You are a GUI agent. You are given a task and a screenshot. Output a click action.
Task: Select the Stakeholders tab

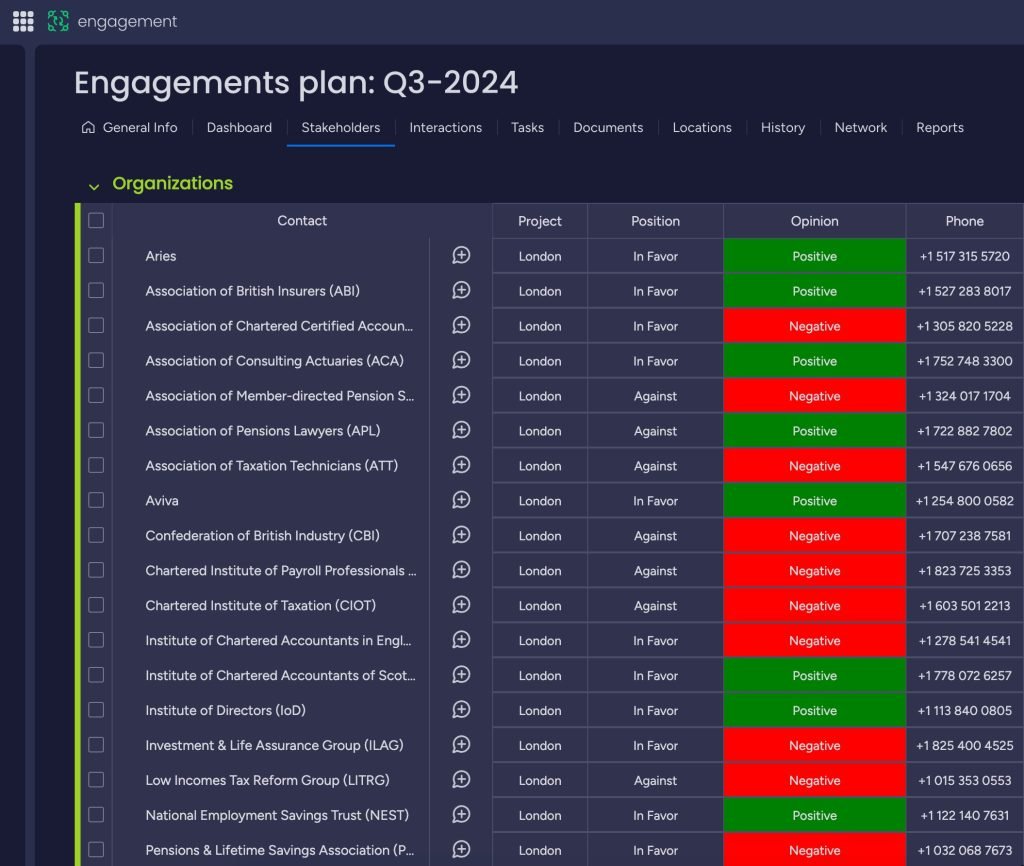coord(340,127)
